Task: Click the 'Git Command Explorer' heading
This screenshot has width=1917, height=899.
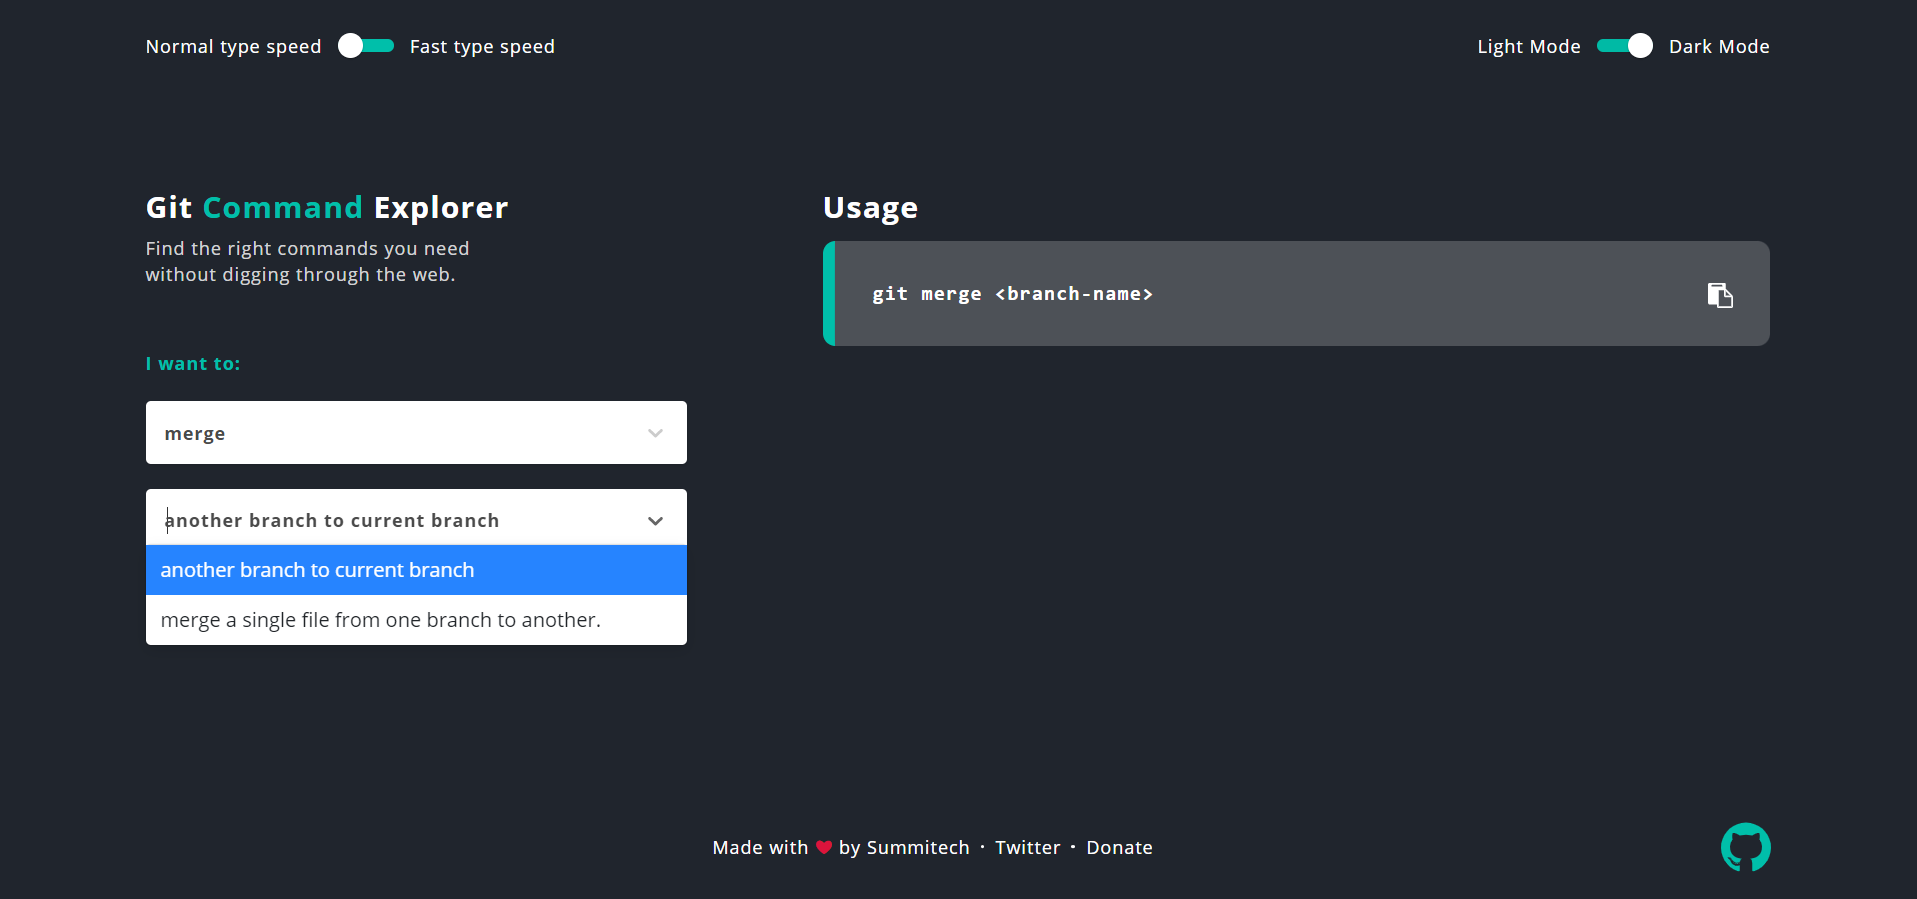Action: click(x=327, y=207)
